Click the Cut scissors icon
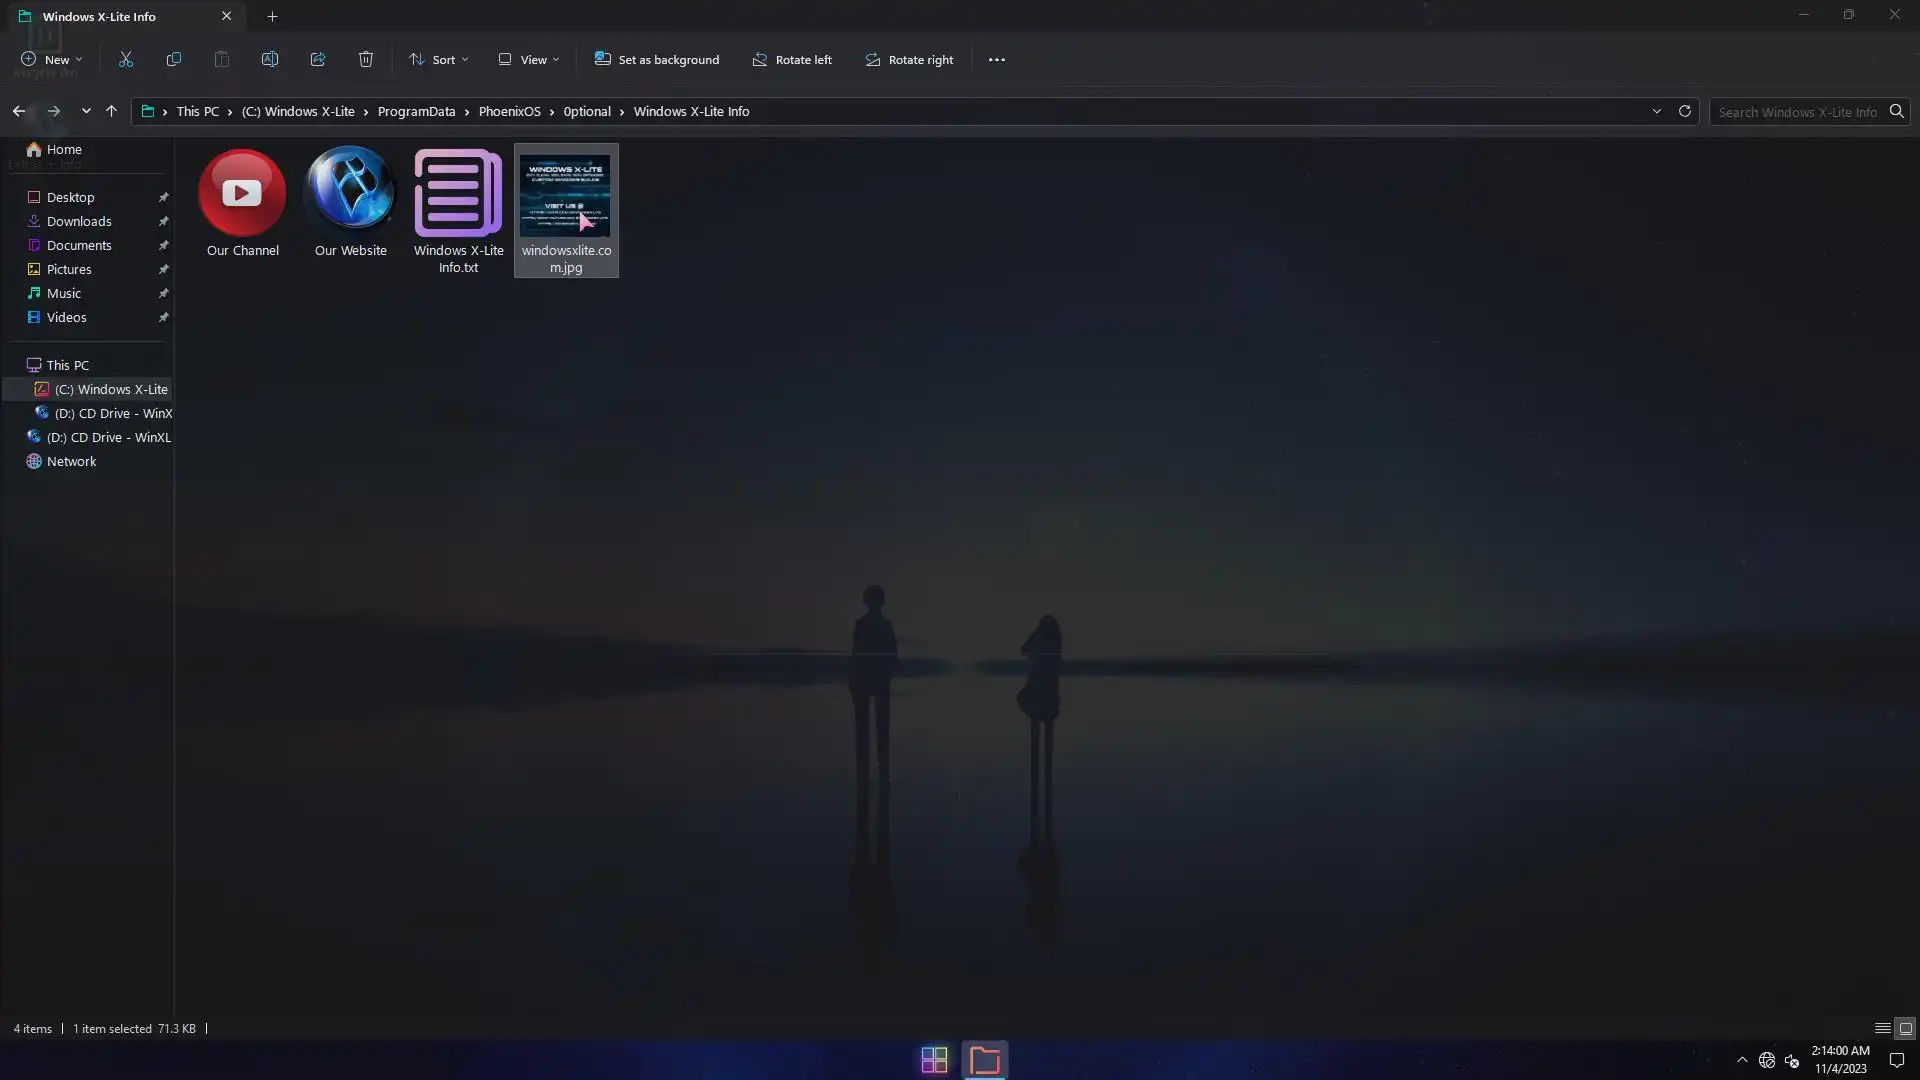 coord(126,60)
